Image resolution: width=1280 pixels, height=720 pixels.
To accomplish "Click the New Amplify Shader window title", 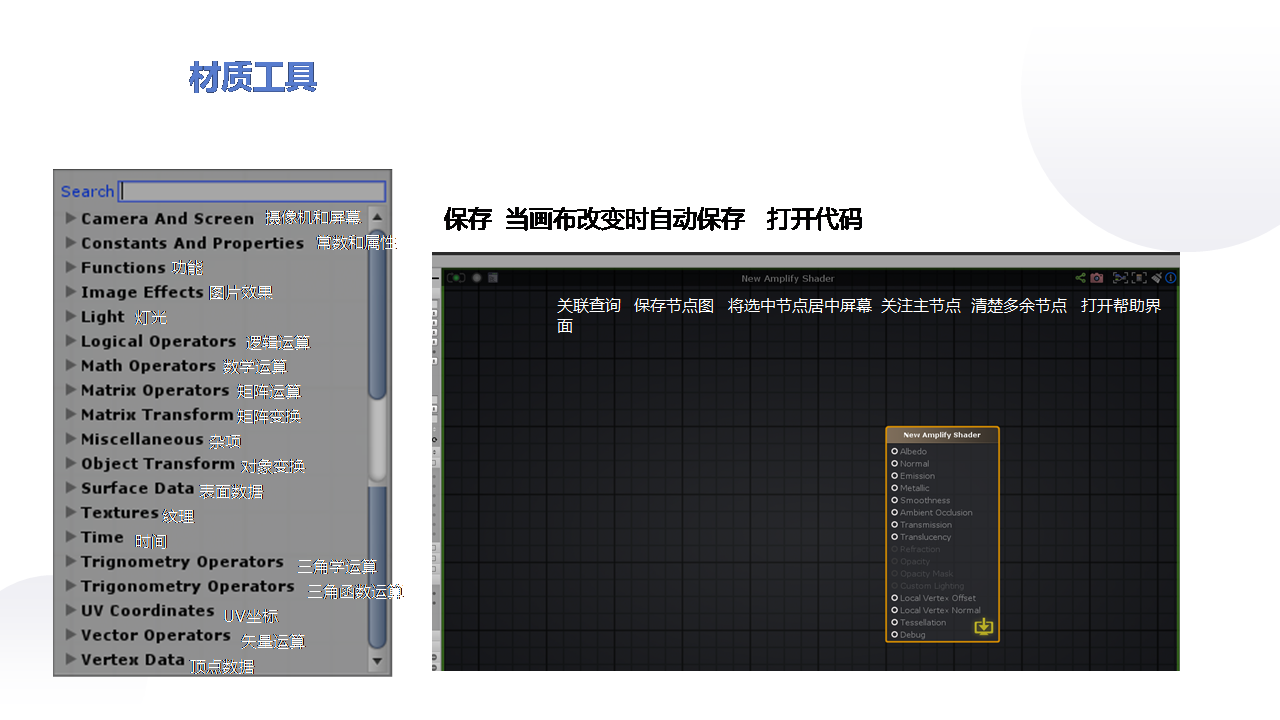I will click(x=788, y=278).
